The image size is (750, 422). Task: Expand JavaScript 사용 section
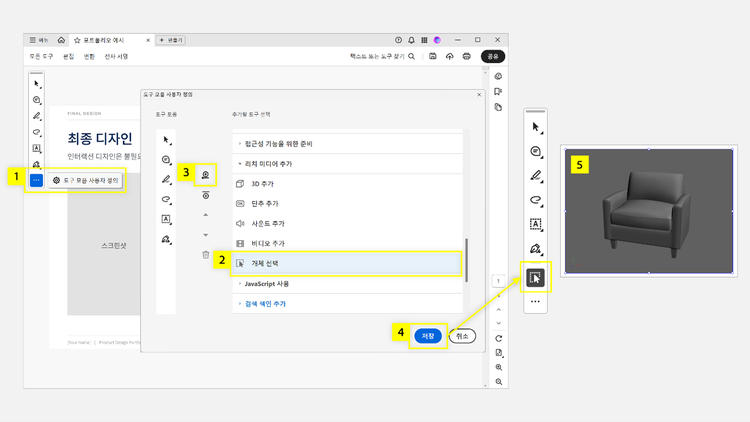348,284
